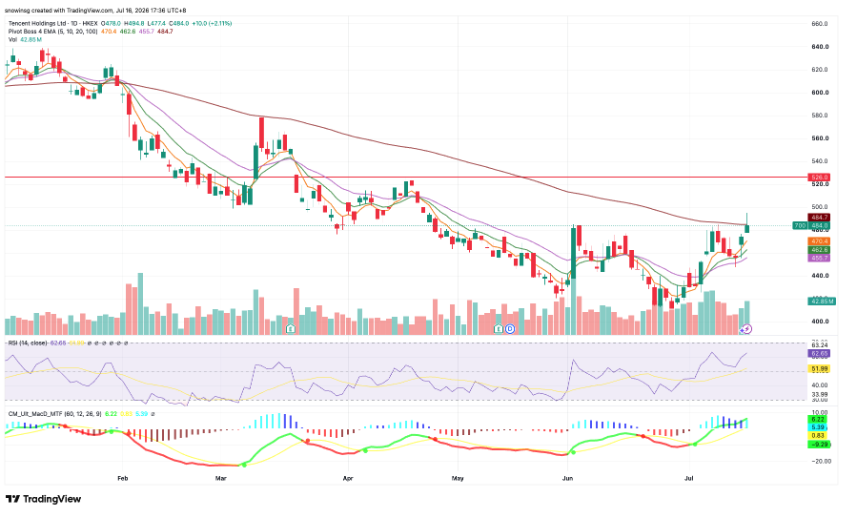Click the dark red 484.7 EMA price label
848x517 pixels.
click(819, 217)
